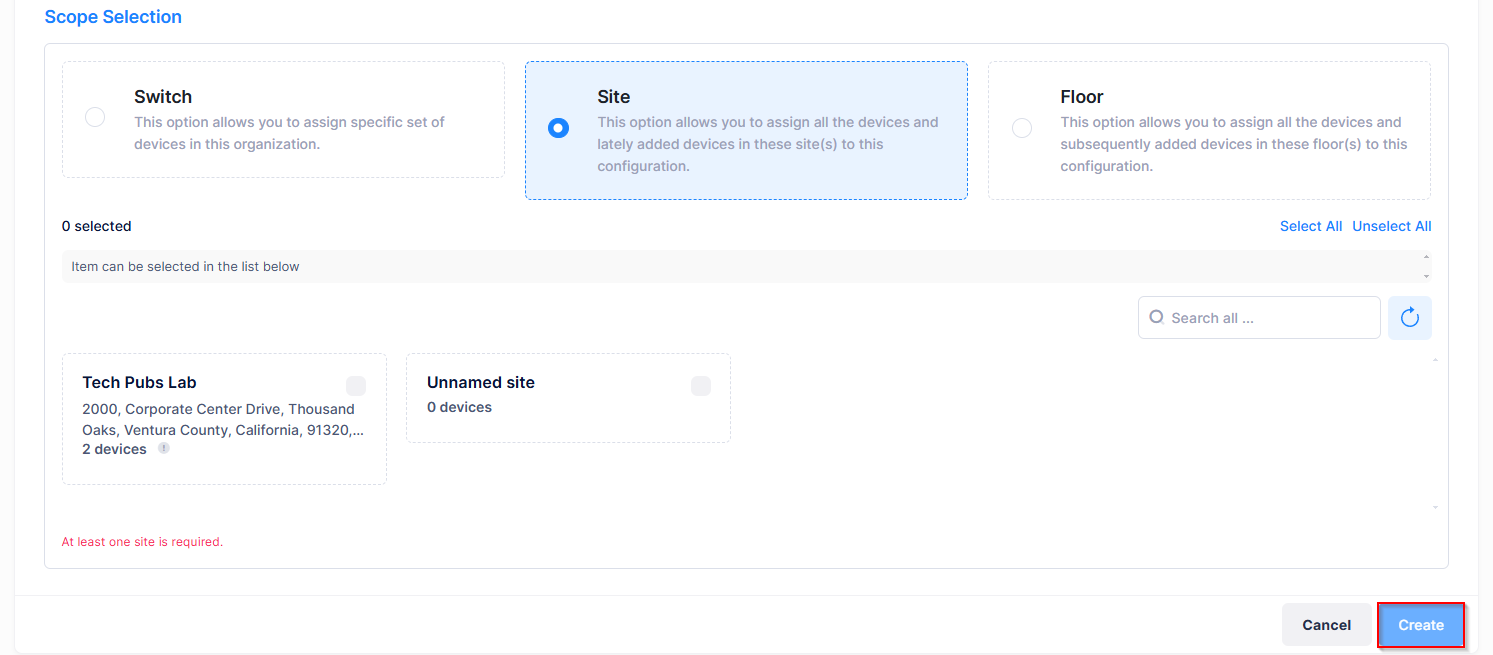The height and width of the screenshot is (655, 1493).
Task: Click the site list's scroll-down arrow
Action: coord(1434,508)
